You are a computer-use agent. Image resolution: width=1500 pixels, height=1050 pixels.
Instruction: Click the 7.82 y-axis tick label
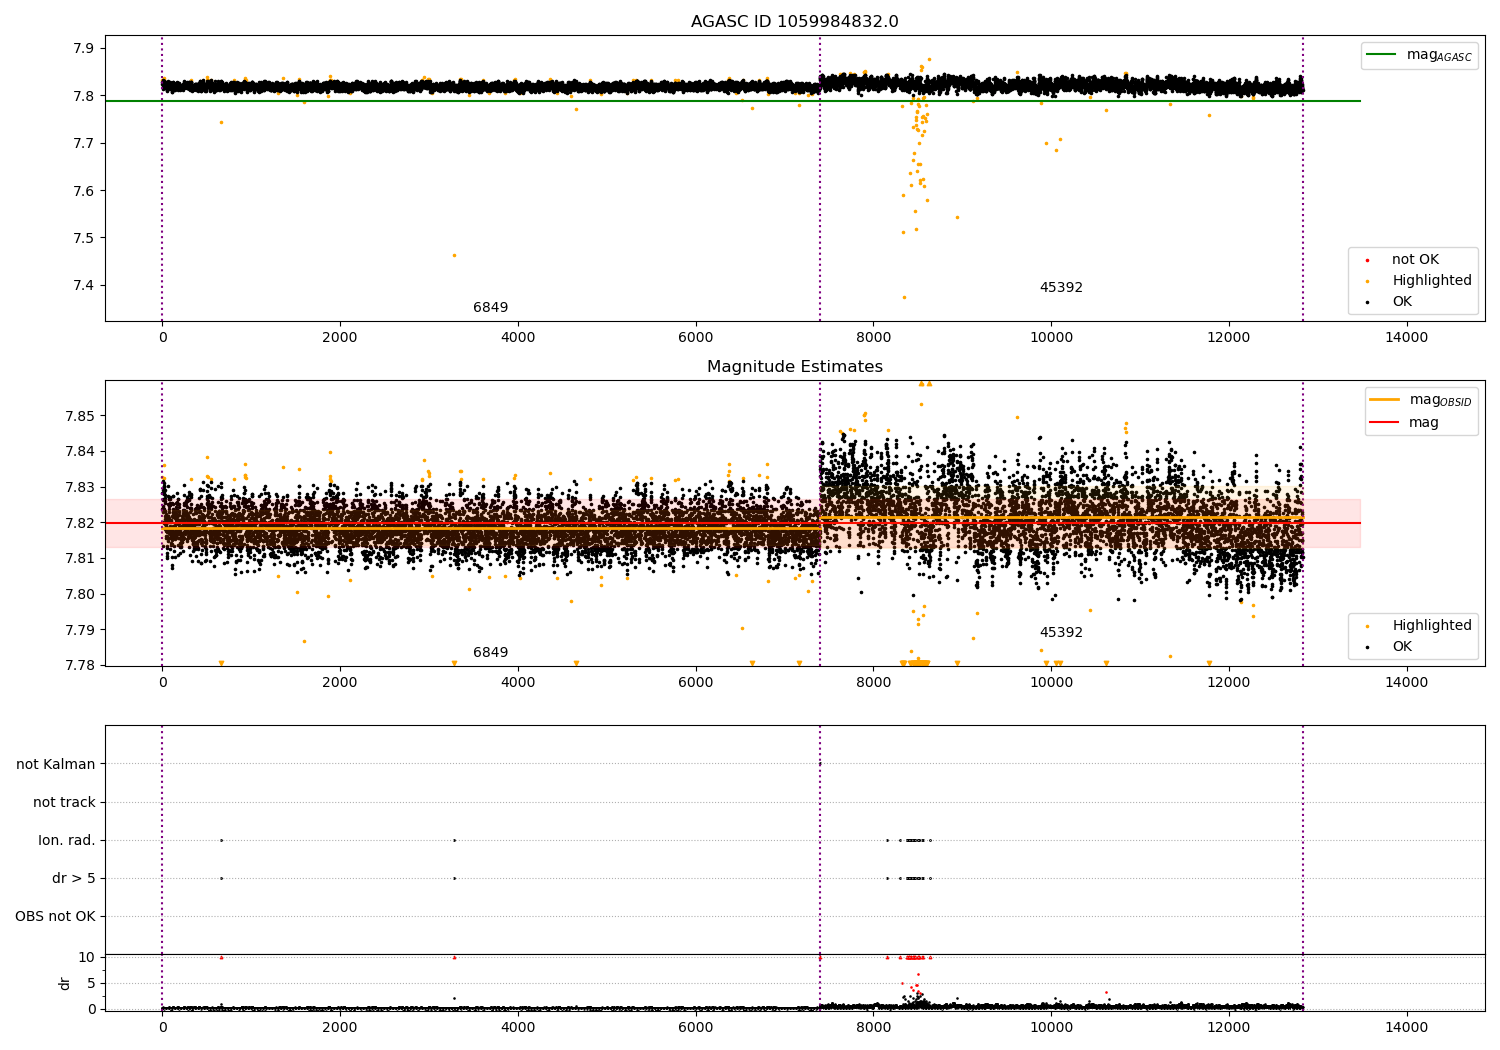tap(80, 523)
